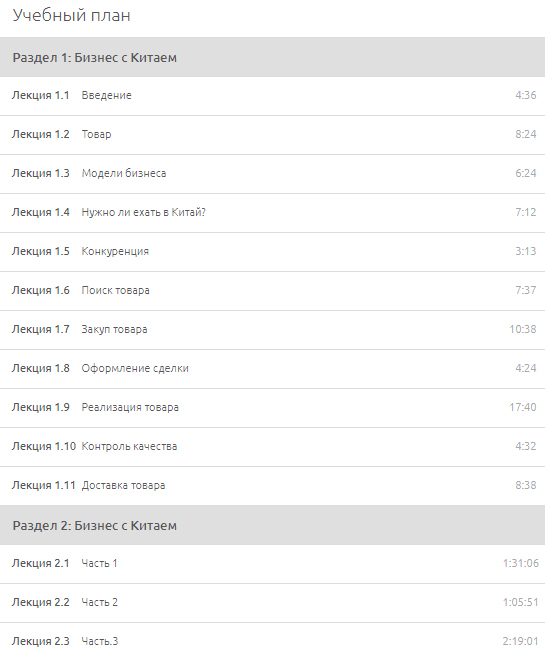Viewport: 545px width, 657px height.
Task: Click the 10:38 duration for Закуп товара
Action: (x=522, y=329)
